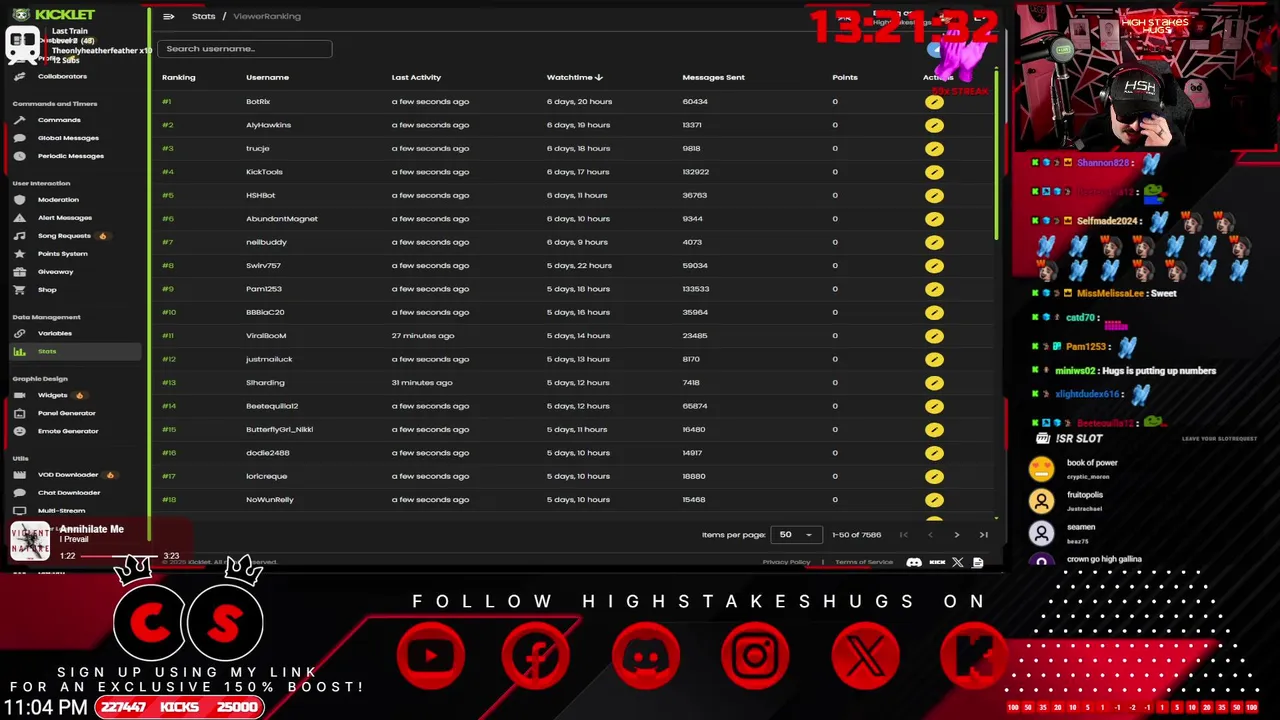1280x720 pixels.
Task: Click the Annihilate Me album thumbnail
Action: pos(30,541)
